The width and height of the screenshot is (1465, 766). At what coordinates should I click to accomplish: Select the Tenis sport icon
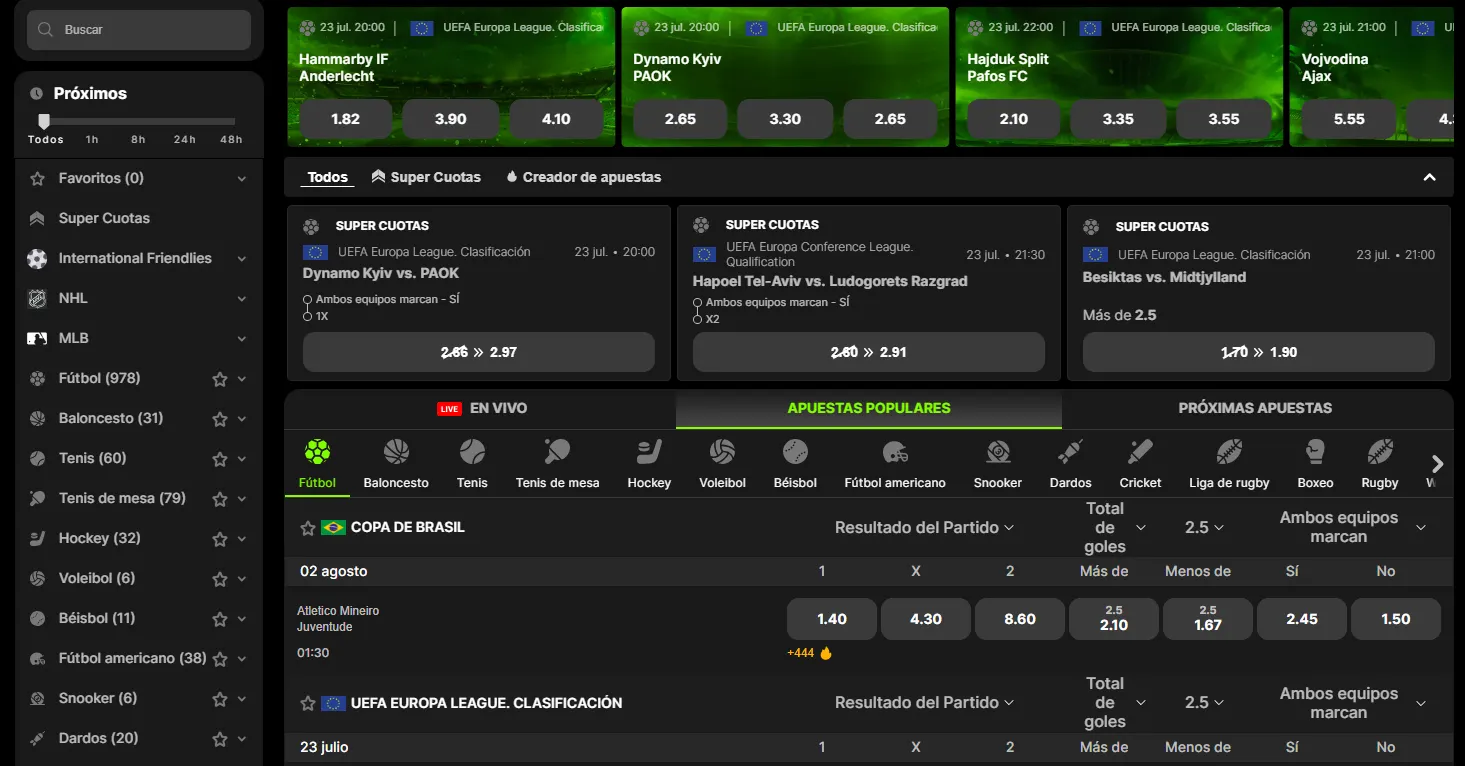pyautogui.click(x=472, y=452)
